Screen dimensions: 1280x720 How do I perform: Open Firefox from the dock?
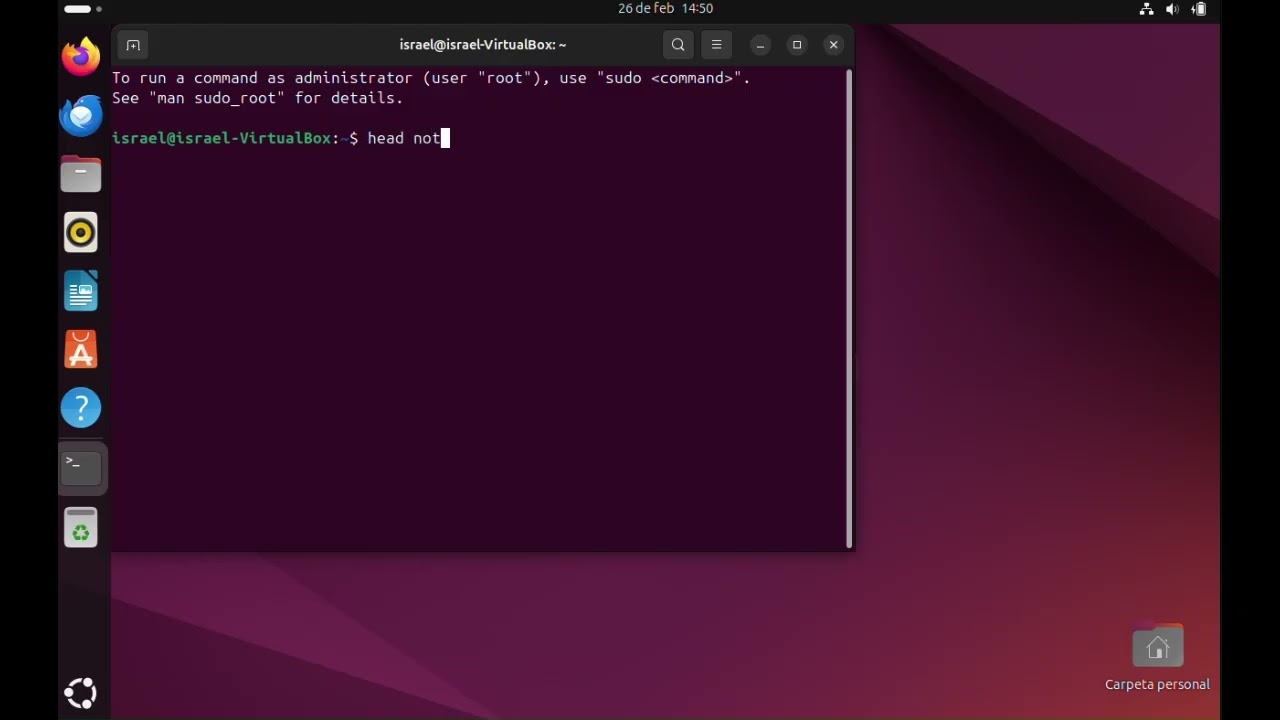pos(81,57)
